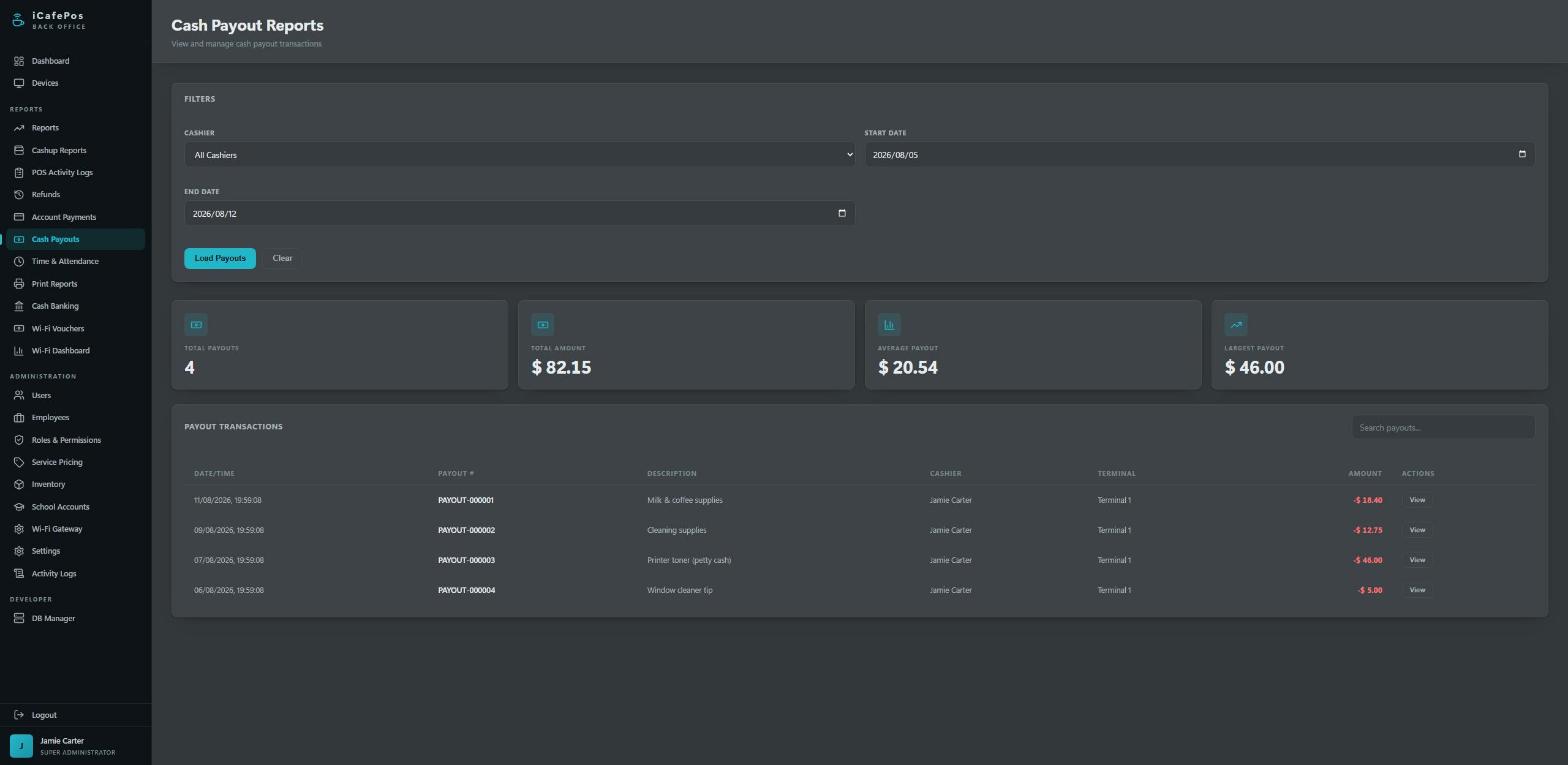The height and width of the screenshot is (765, 1568).
Task: Click the iCafePos coffee cup logo icon
Action: (18, 20)
